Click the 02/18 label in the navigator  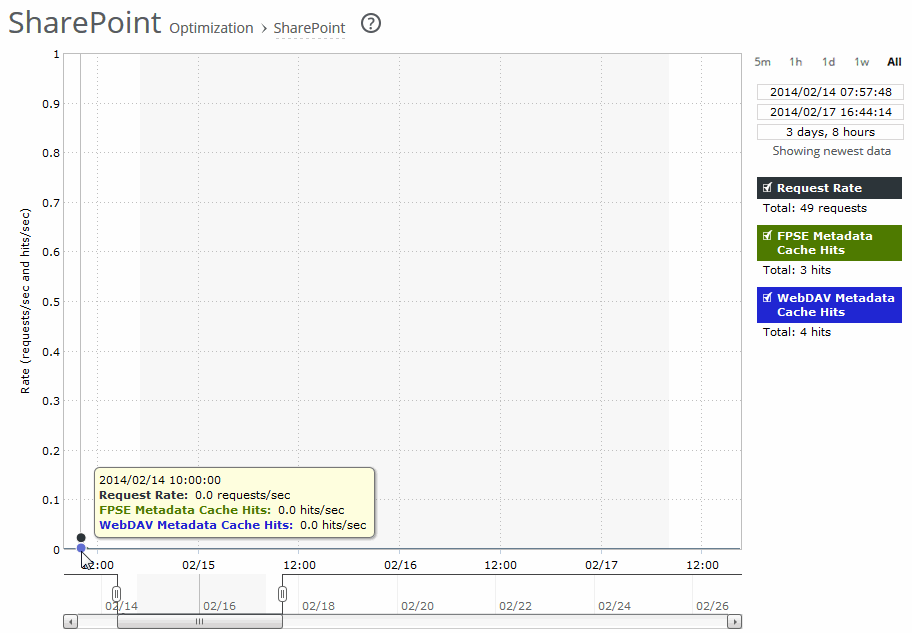[318, 606]
